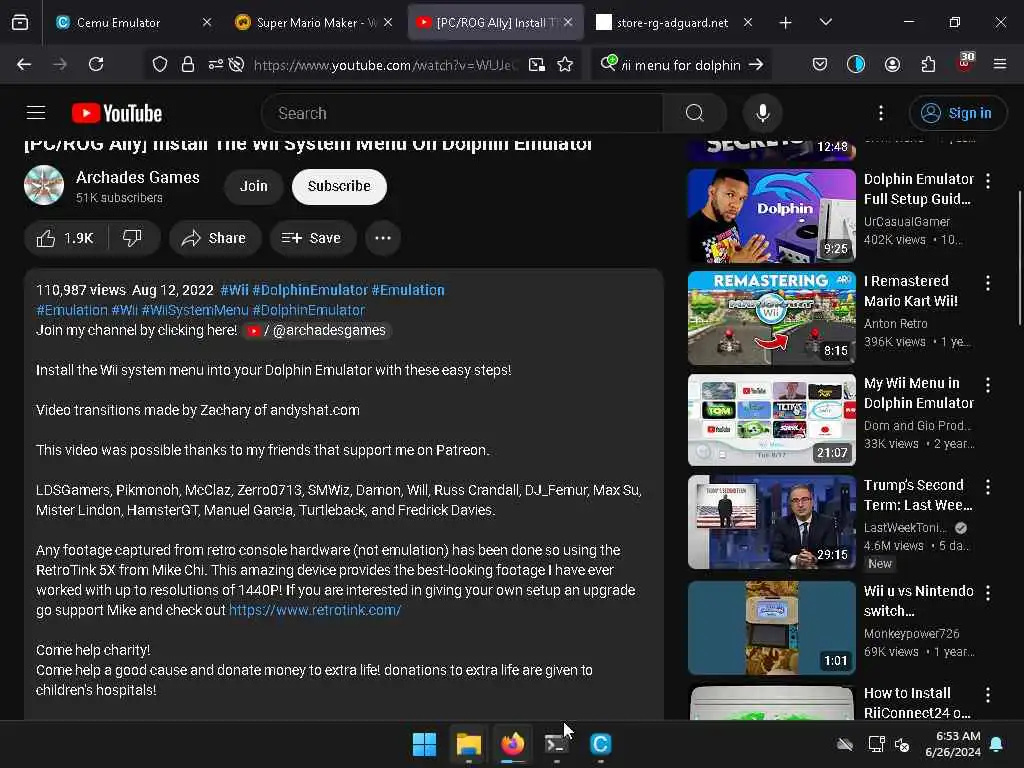List all tabs with the dropdown chevron
The width and height of the screenshot is (1024, 768).
pyautogui.click(x=825, y=23)
